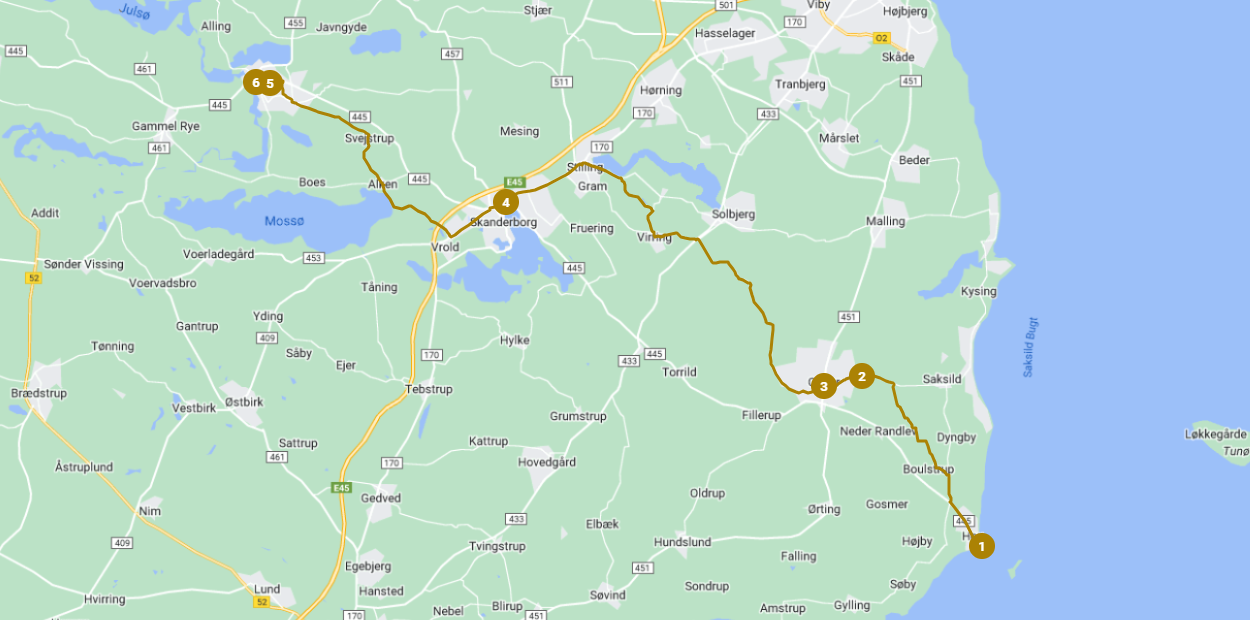Viewport: 1250px width, 620px height.
Task: Click the Saksild Bugt bay label
Action: 1030,347
